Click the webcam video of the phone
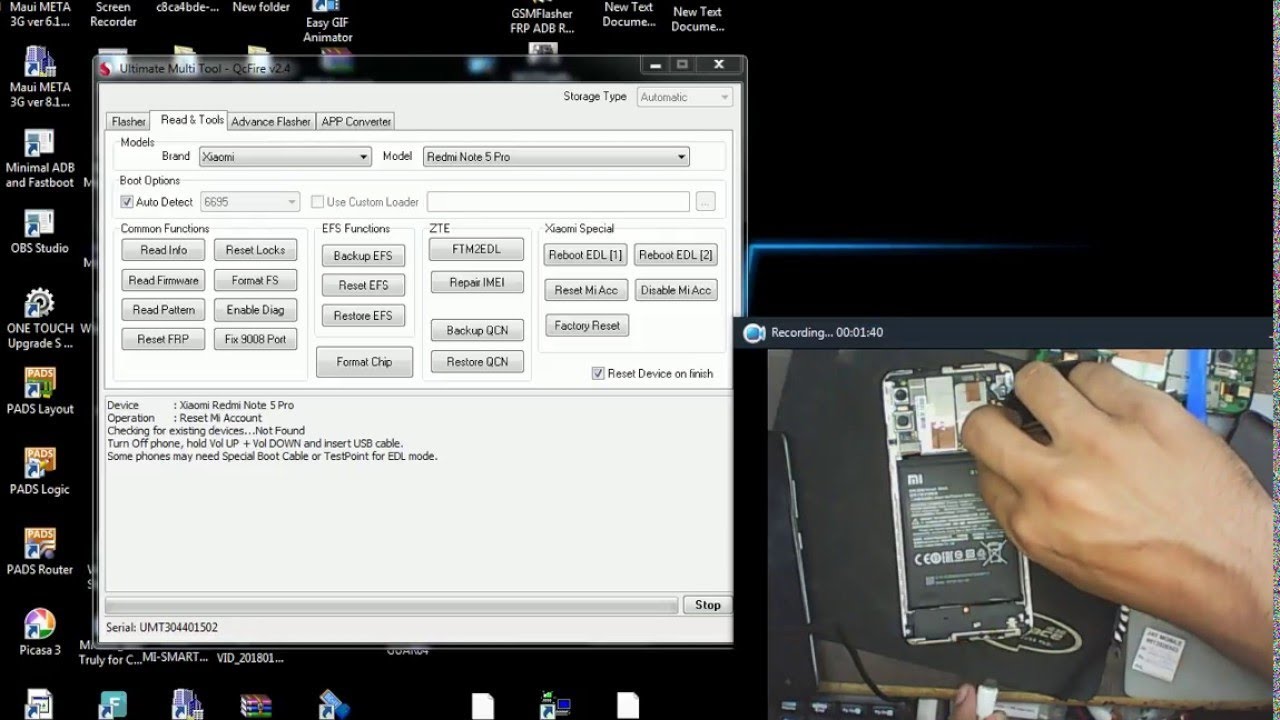Screen dimensions: 1280x720 click(1023, 535)
